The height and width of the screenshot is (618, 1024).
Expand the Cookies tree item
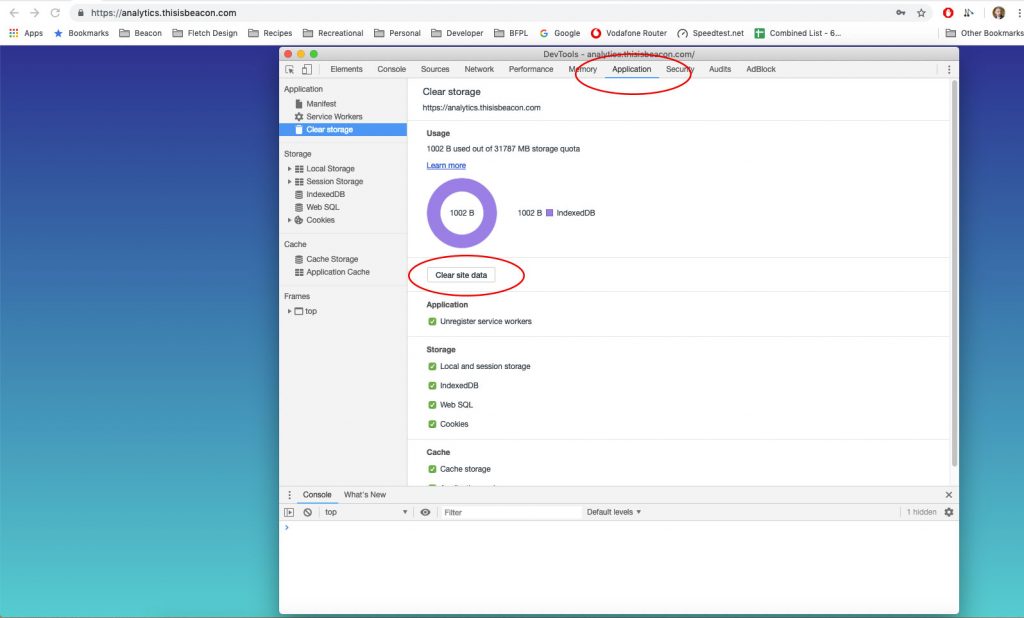point(289,220)
